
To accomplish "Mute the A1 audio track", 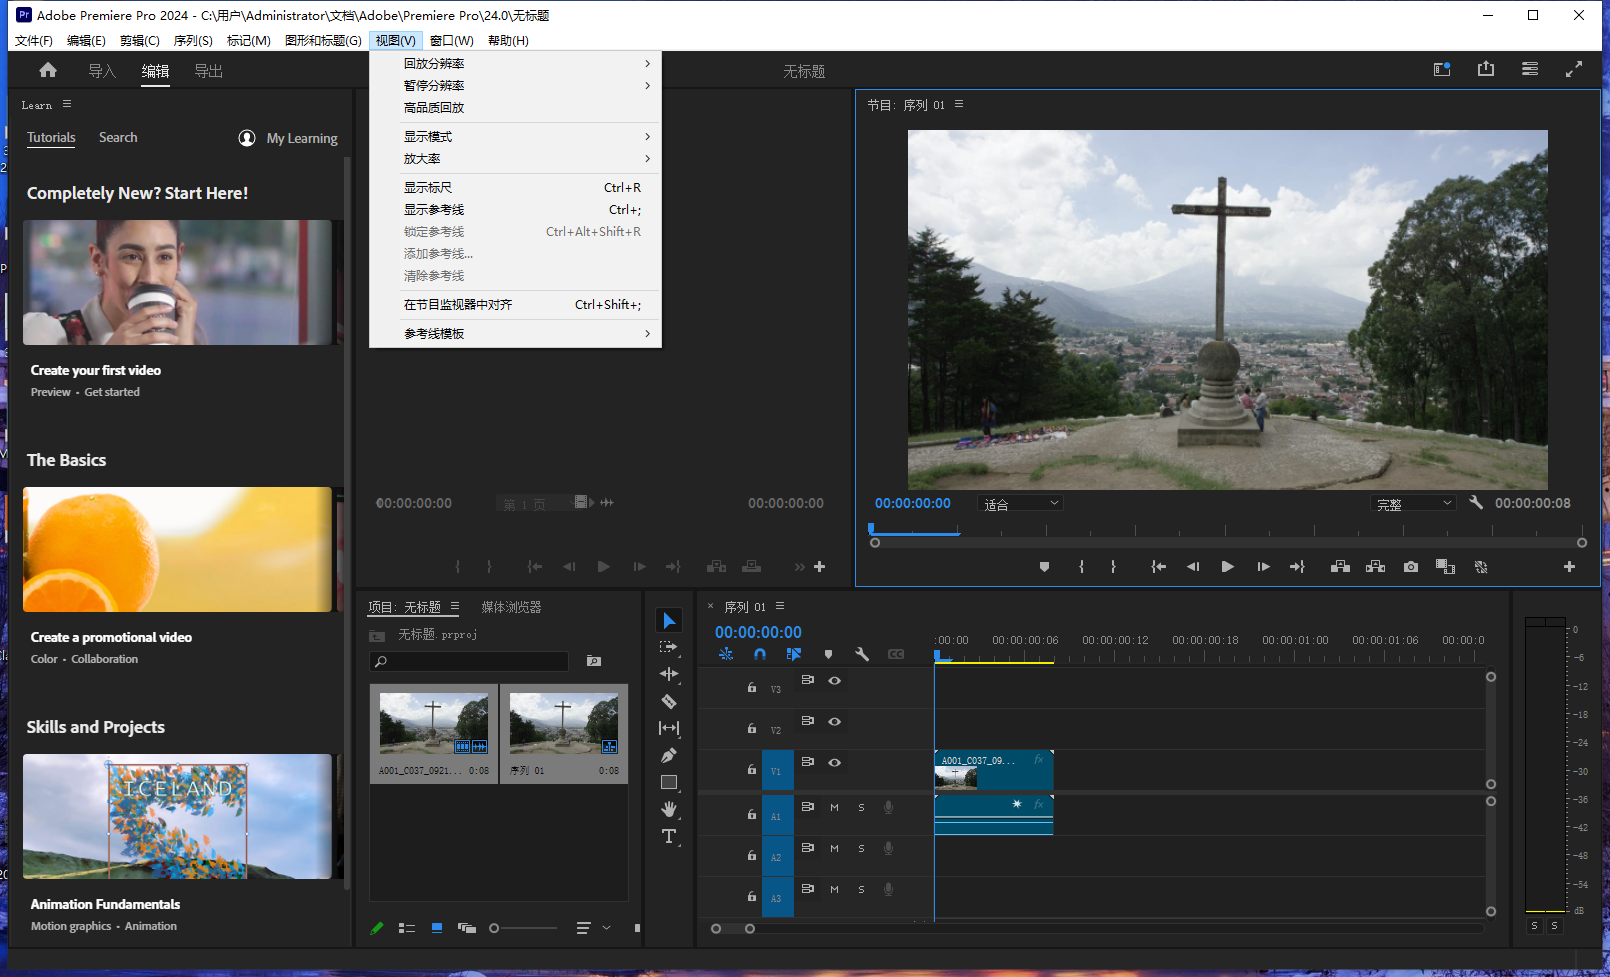I will 835,807.
